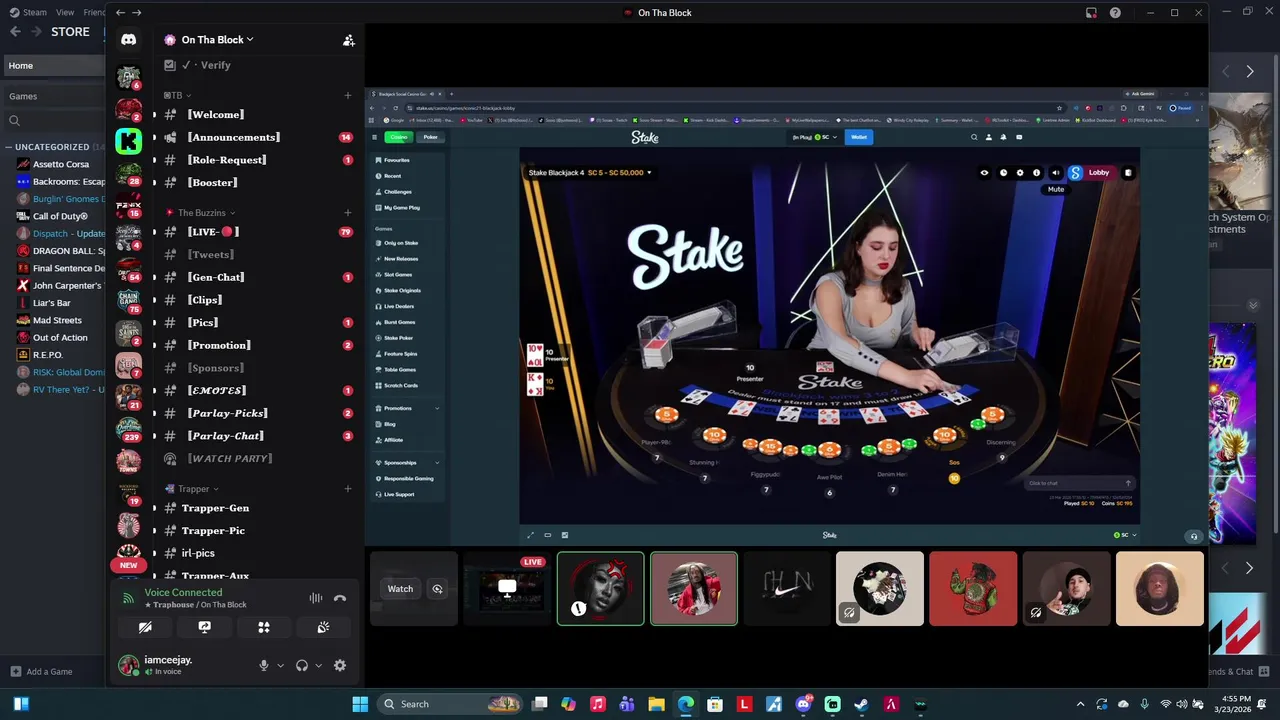Click the Stake Wallet button
1280x720 pixels.
pyautogui.click(x=859, y=137)
